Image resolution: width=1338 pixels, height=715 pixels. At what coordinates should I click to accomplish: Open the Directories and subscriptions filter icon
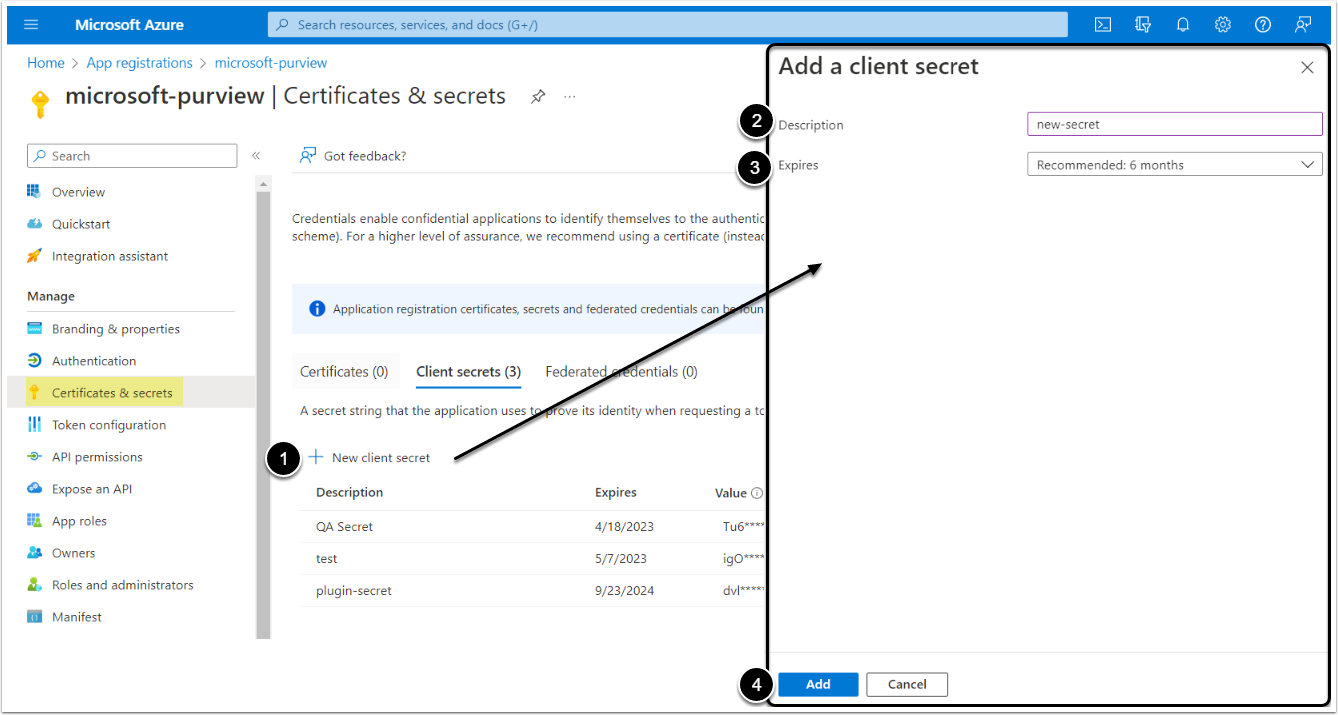click(x=1143, y=25)
